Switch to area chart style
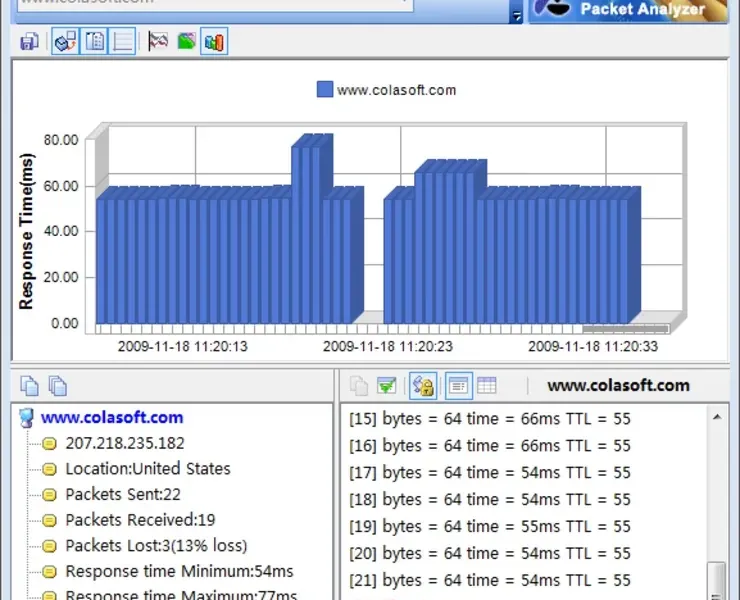The height and width of the screenshot is (600, 740). 186,42
